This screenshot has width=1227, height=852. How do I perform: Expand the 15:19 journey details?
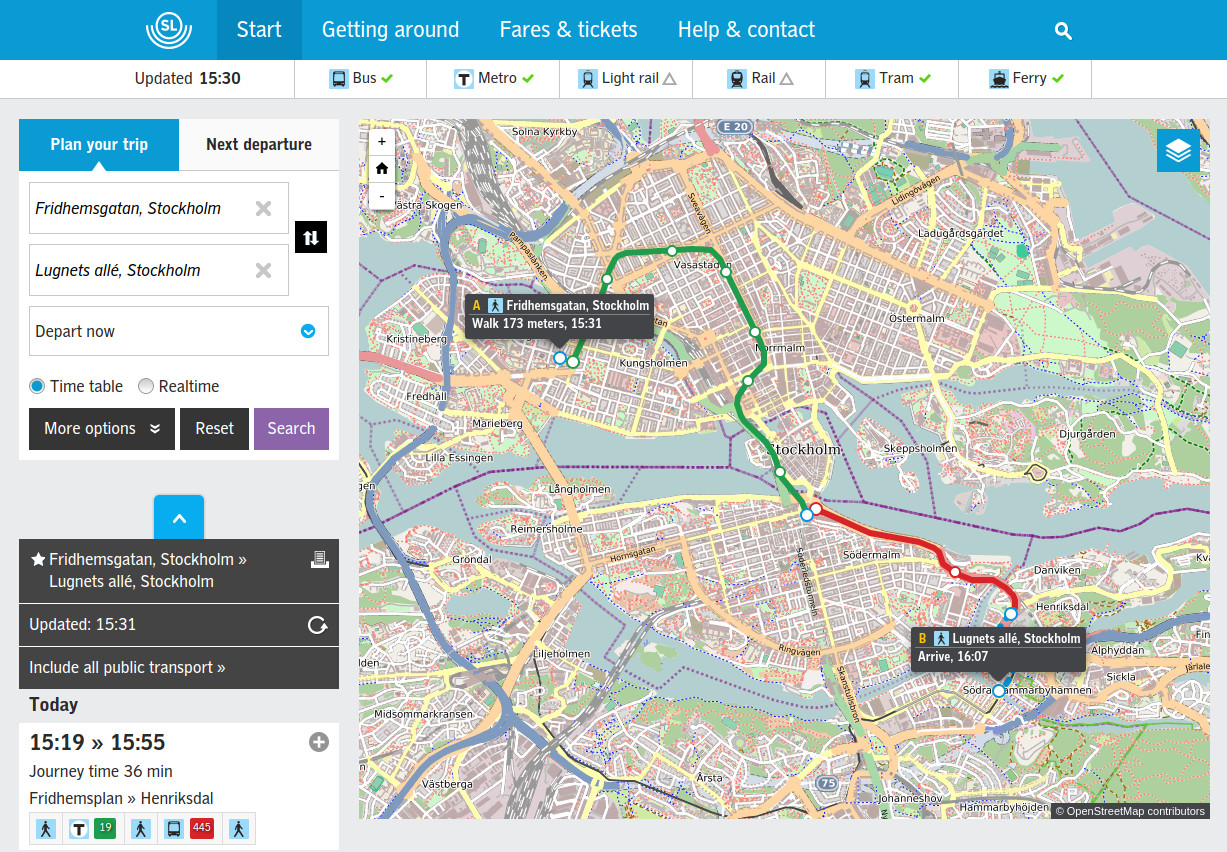click(319, 742)
